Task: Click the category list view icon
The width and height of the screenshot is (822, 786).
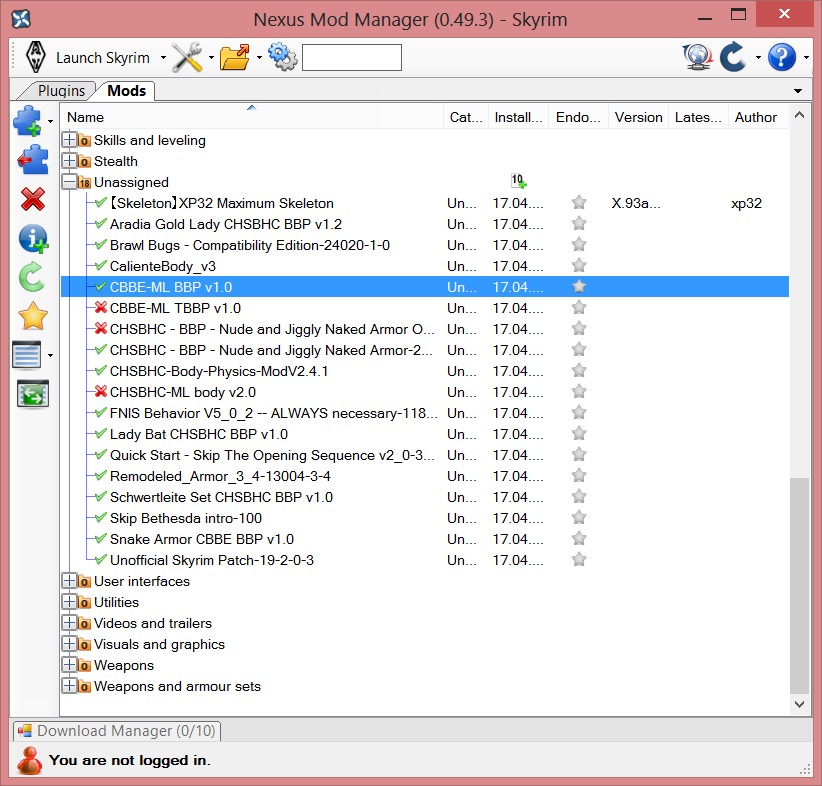Action: [x=27, y=355]
